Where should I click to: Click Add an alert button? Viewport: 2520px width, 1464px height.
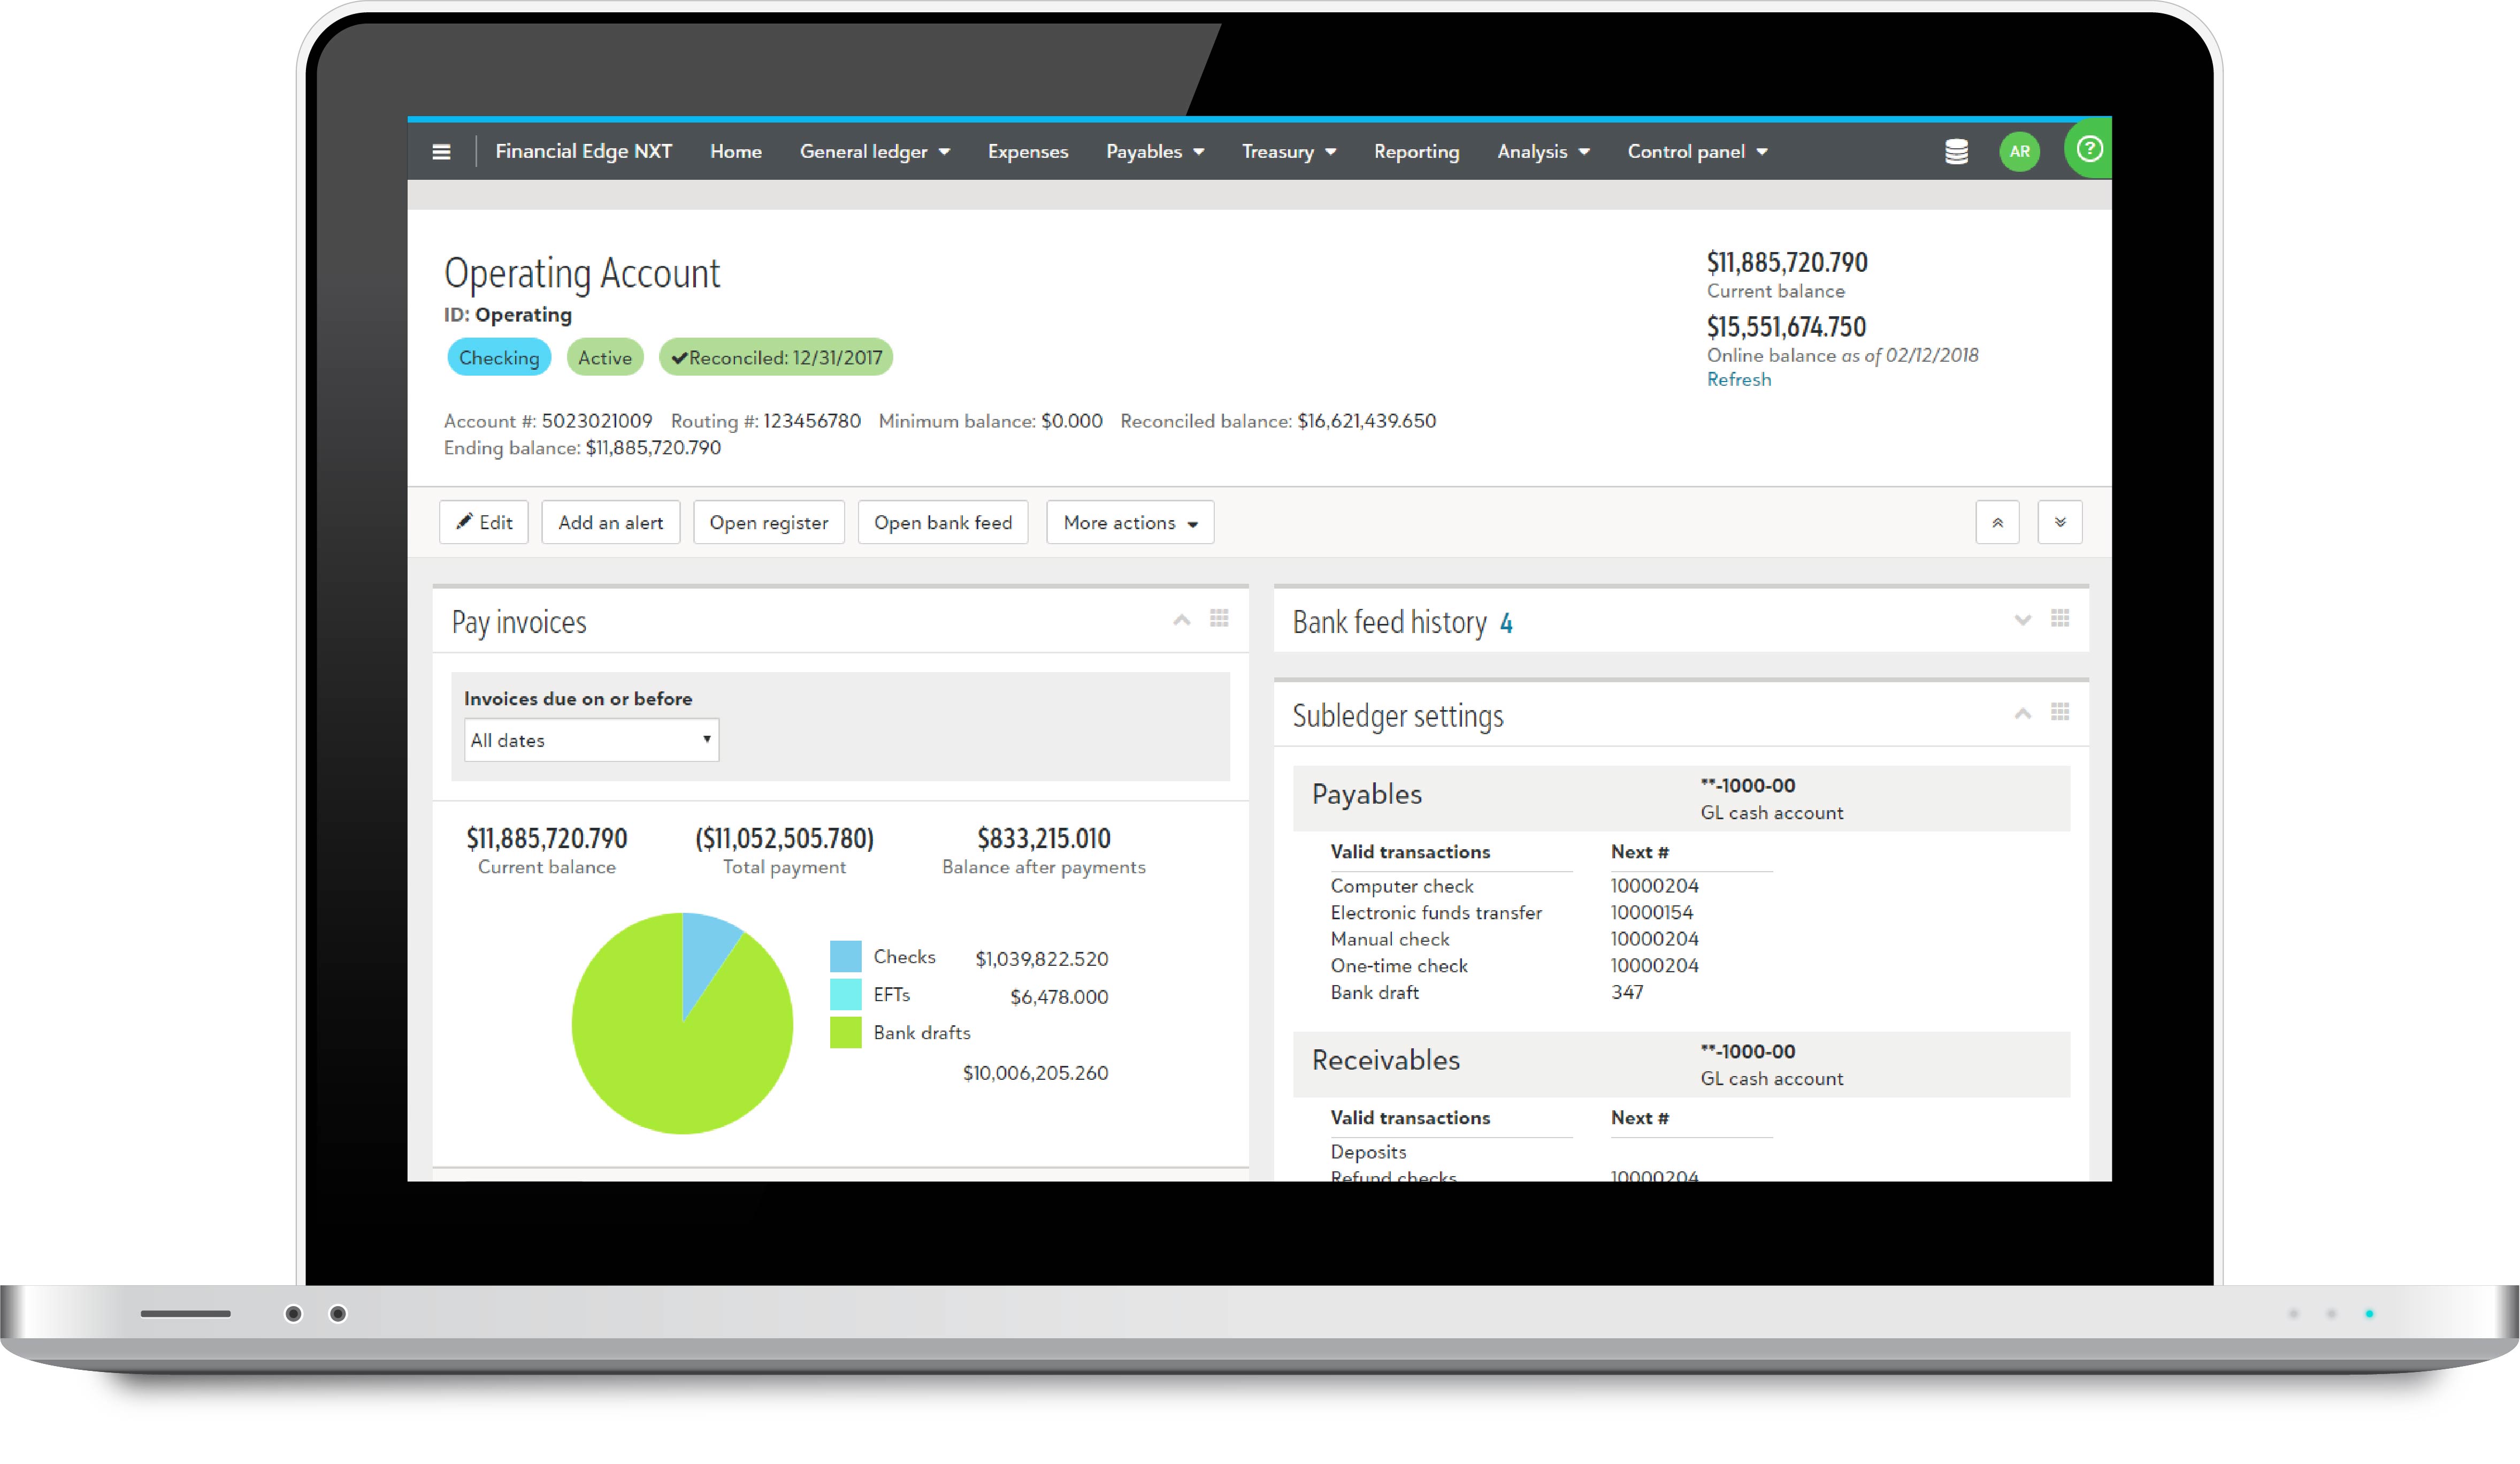611,522
